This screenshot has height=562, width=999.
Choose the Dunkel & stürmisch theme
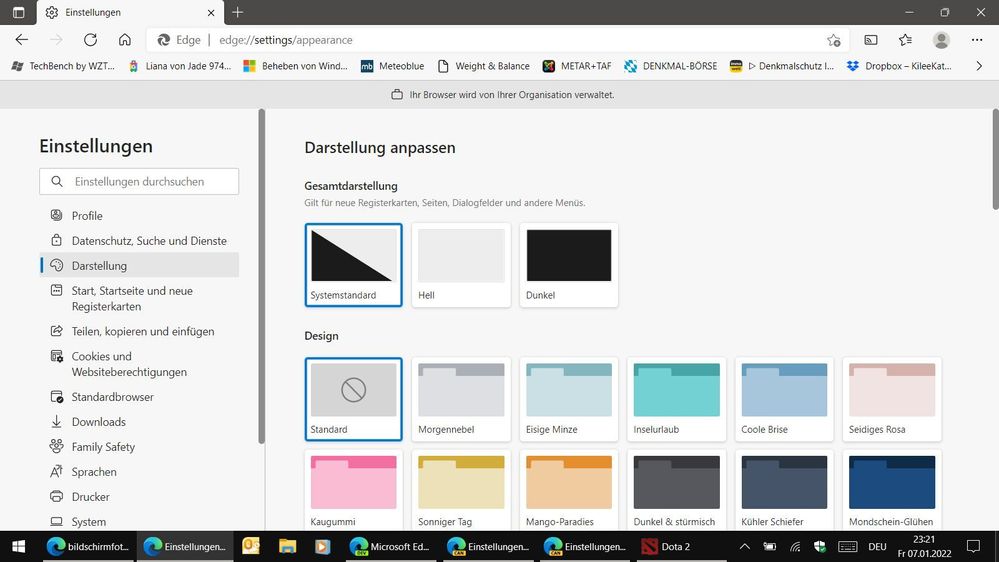tap(676, 490)
